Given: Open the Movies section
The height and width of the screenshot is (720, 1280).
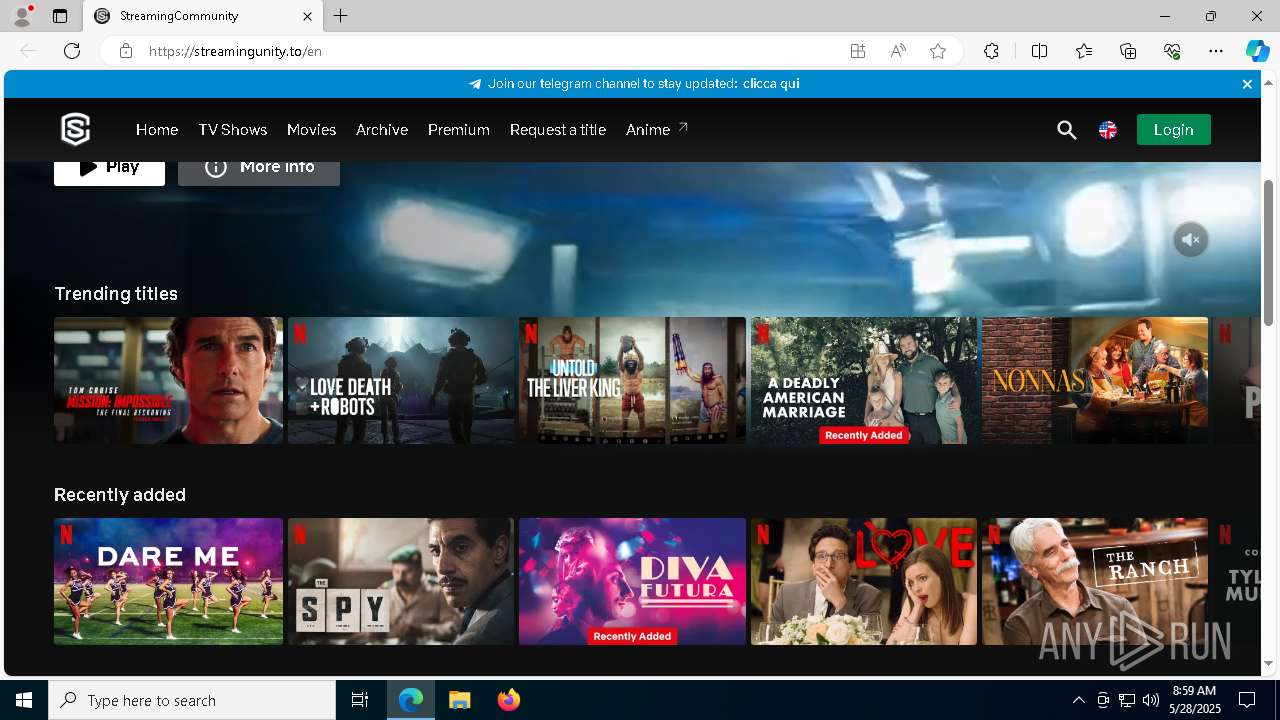Looking at the screenshot, I should coord(311,130).
